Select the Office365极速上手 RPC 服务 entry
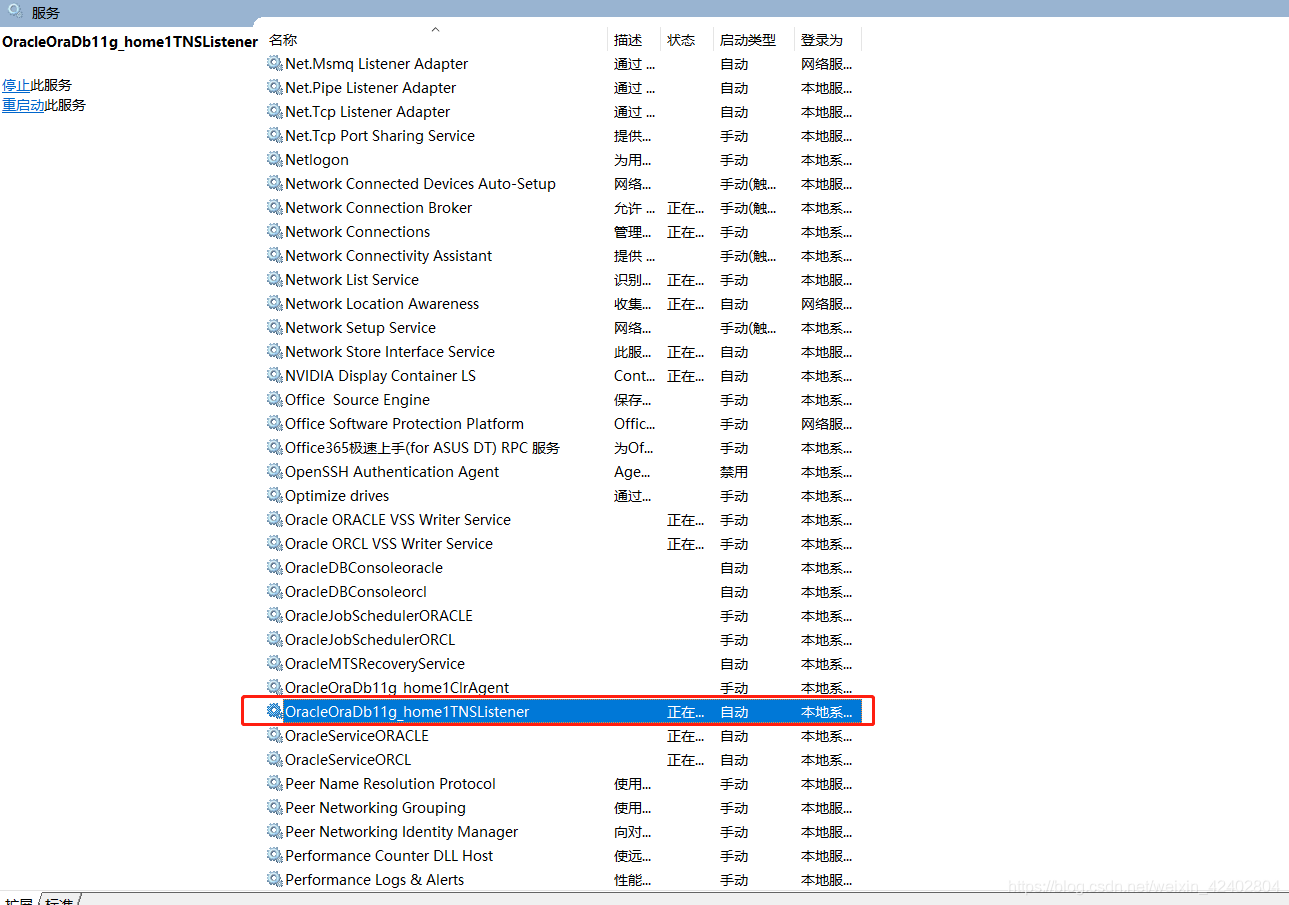The width and height of the screenshot is (1289, 905). pyautogui.click(x=422, y=447)
